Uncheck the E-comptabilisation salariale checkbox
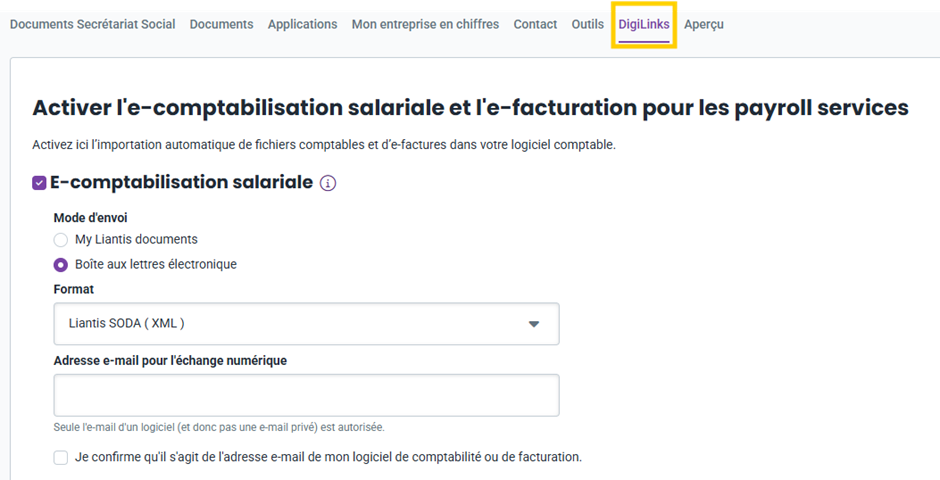This screenshot has height=480, width=940. click(39, 183)
